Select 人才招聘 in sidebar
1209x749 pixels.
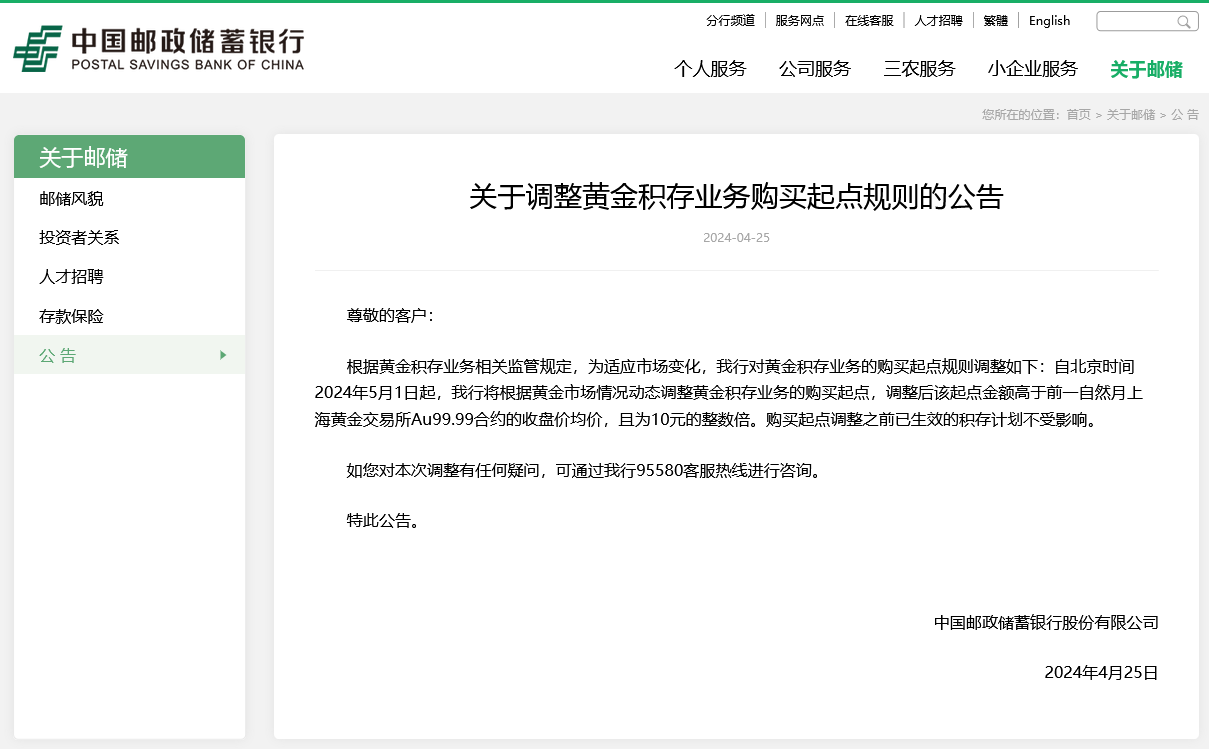click(129, 277)
